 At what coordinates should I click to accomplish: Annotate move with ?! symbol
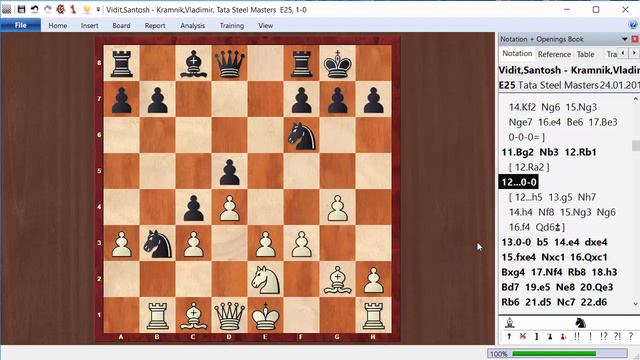point(617,336)
